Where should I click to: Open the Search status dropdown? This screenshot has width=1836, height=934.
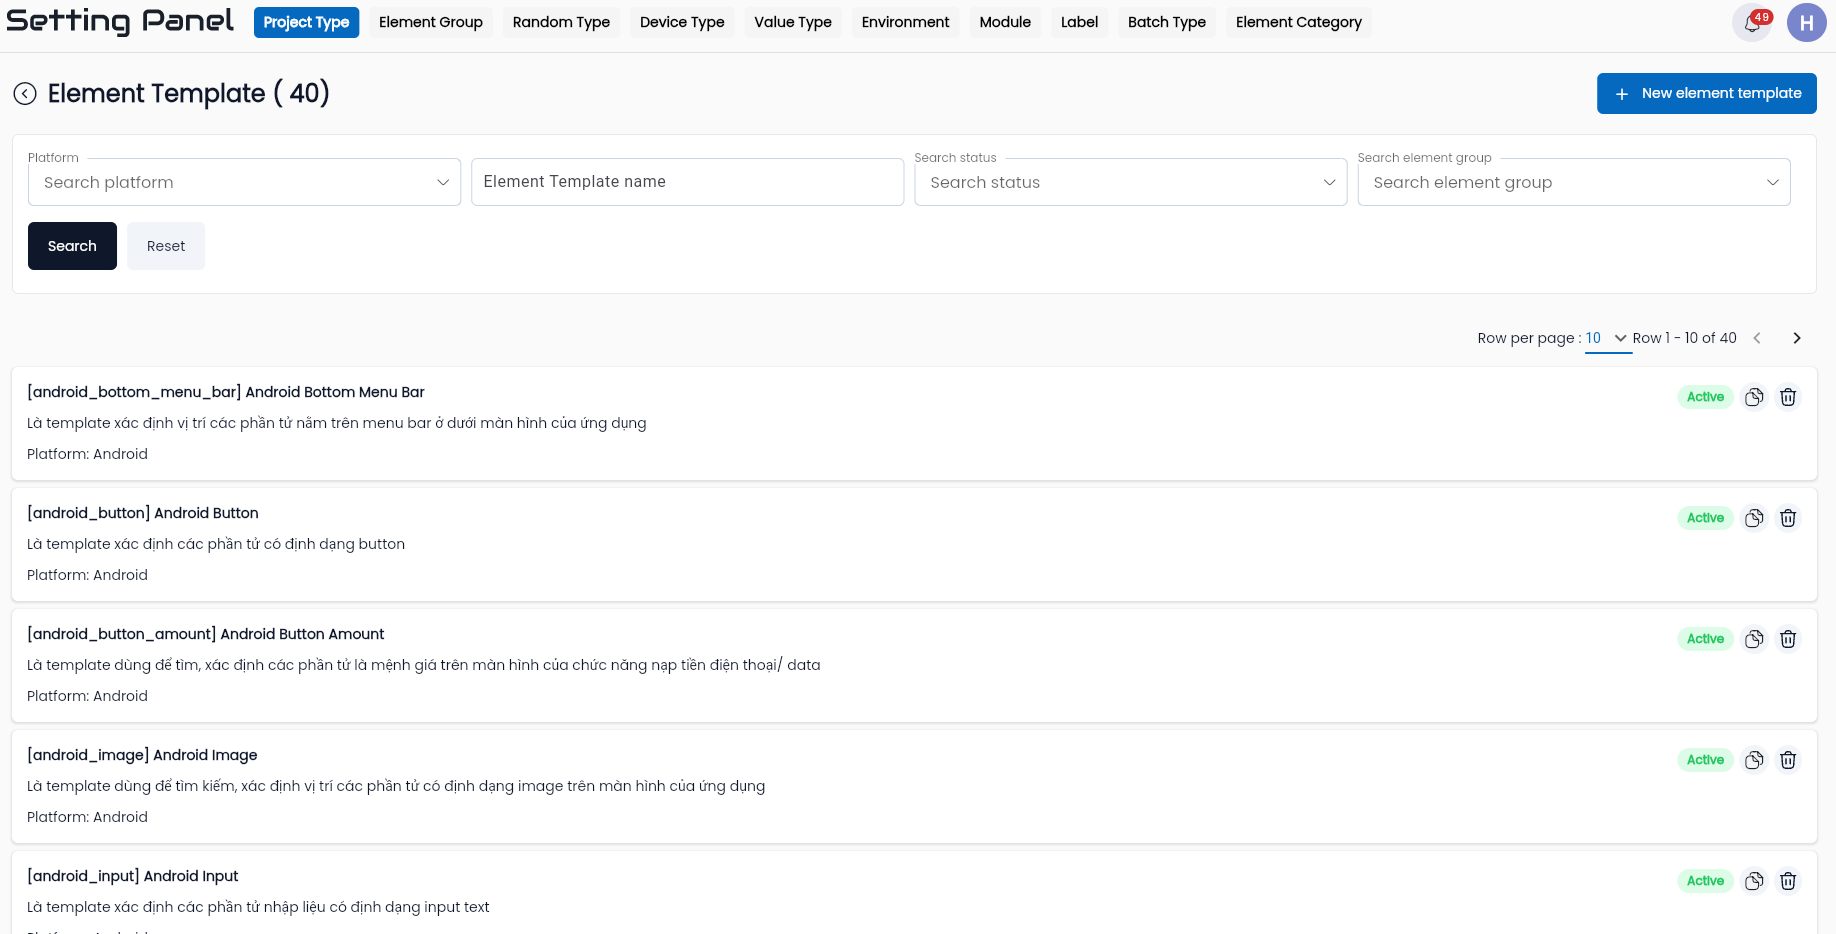tap(1131, 182)
